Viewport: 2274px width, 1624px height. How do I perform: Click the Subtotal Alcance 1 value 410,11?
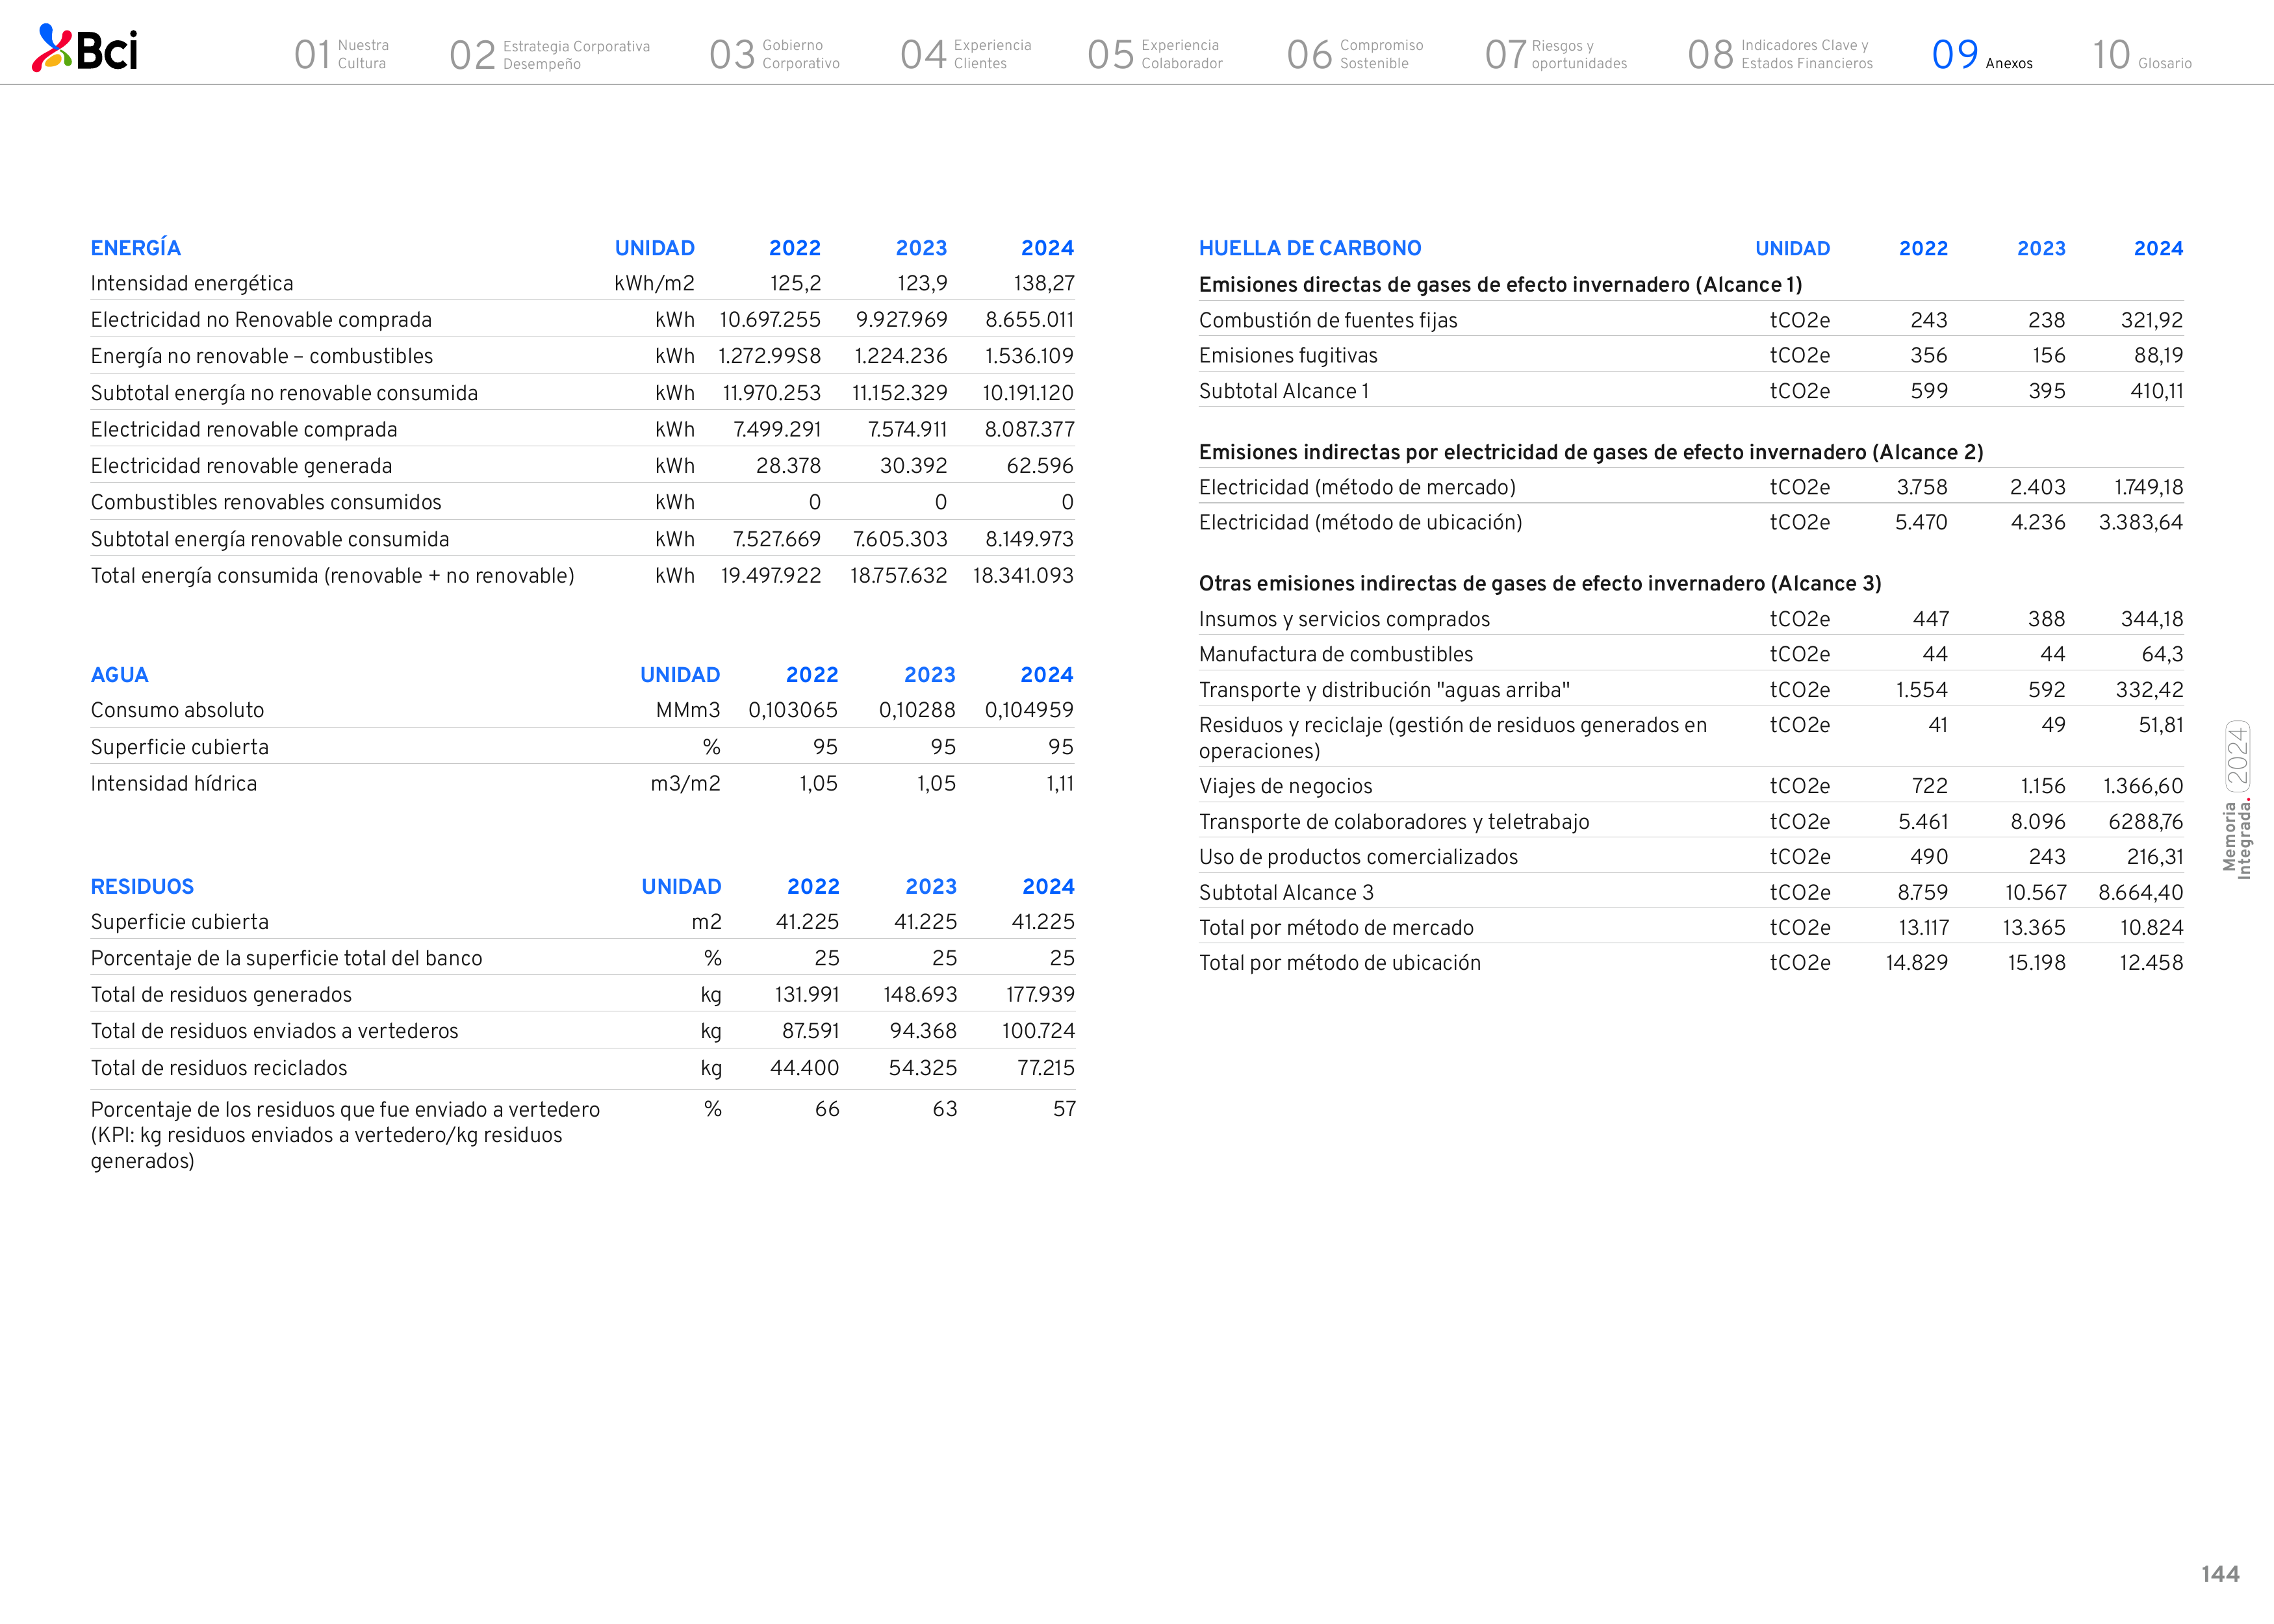[x=2156, y=392]
